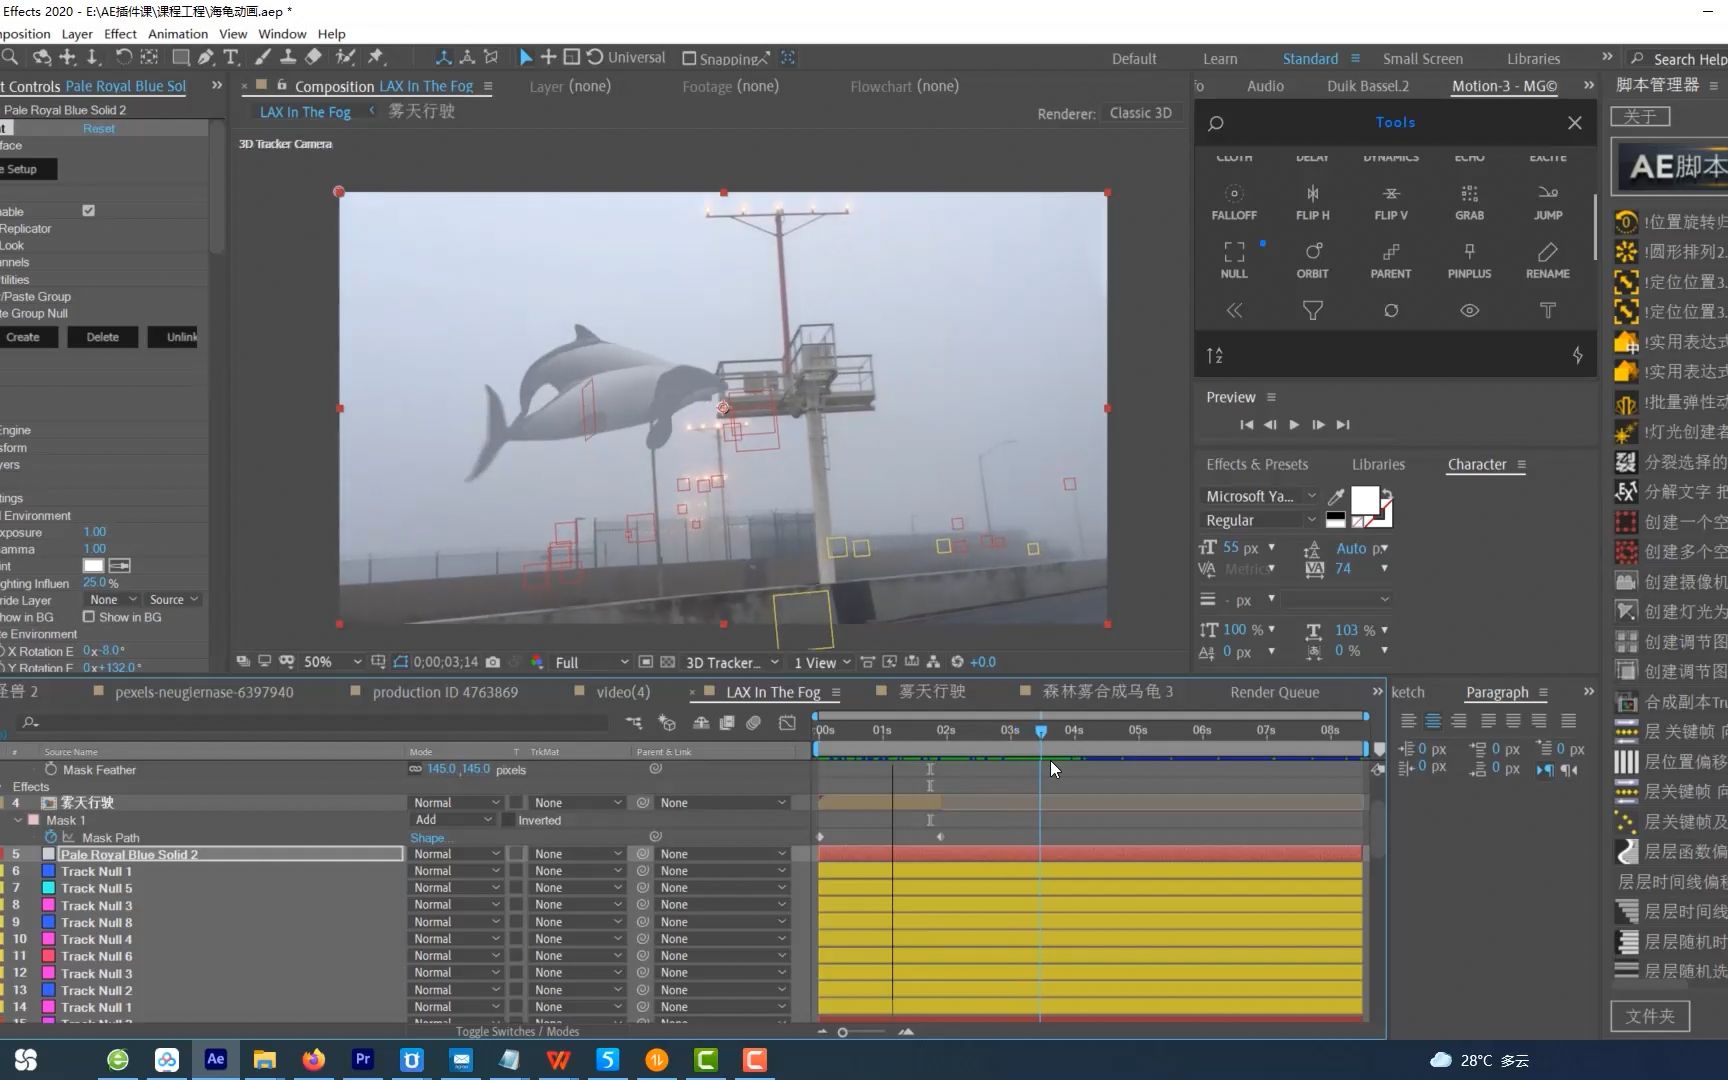Click the PARENT tool in Motion-3

point(1390,260)
